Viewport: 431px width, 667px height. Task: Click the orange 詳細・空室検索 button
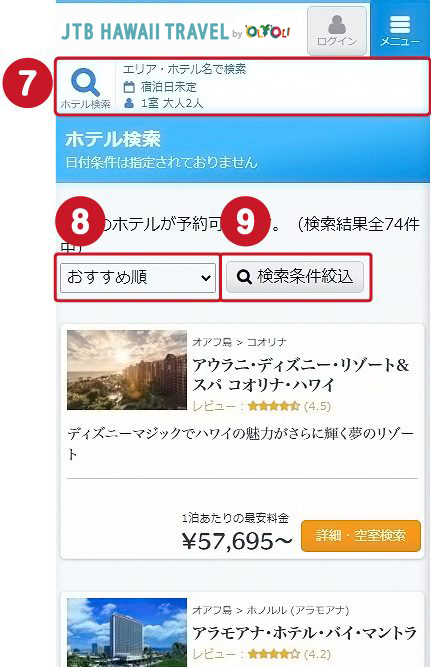click(x=361, y=535)
